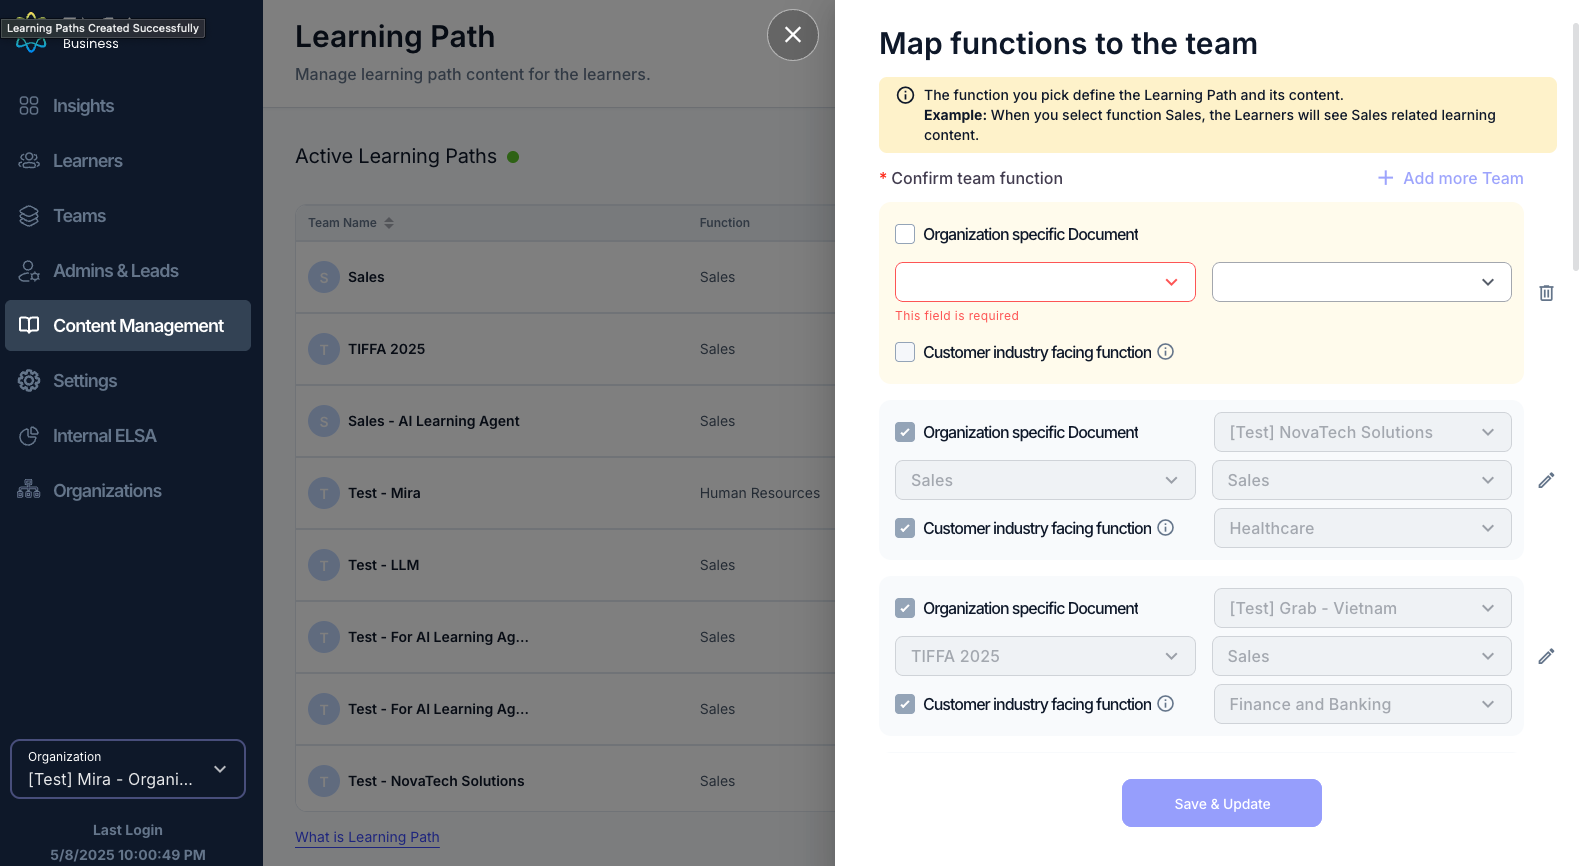Click the info icon beside unchecked Customer industry facing function

[x=1165, y=352]
